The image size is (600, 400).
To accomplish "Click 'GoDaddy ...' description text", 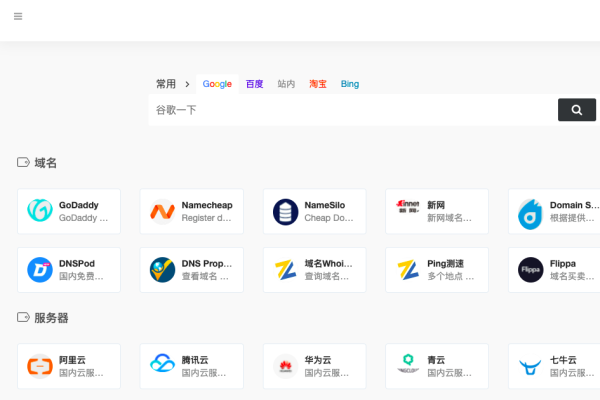I will (x=83, y=218).
